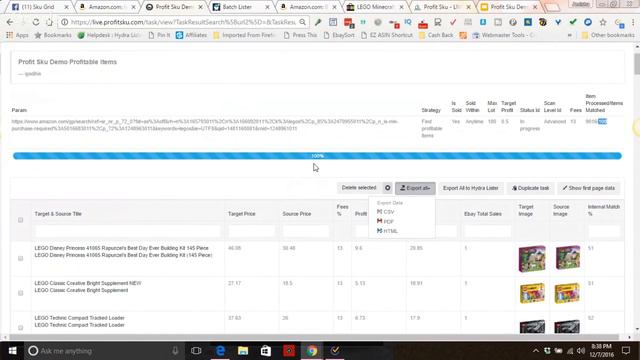The width and height of the screenshot is (640, 360).
Task: Open the Helpdesk Hydra Lister bookmark
Action: tap(109, 35)
